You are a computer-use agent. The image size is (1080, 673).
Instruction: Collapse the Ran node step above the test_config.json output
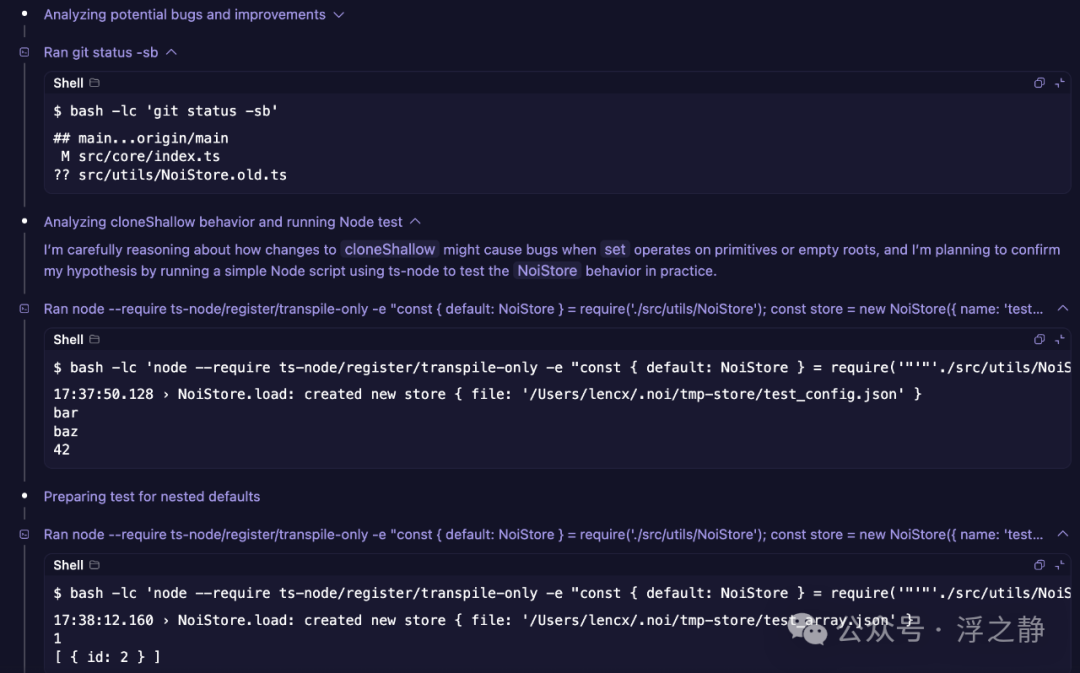point(1062,309)
